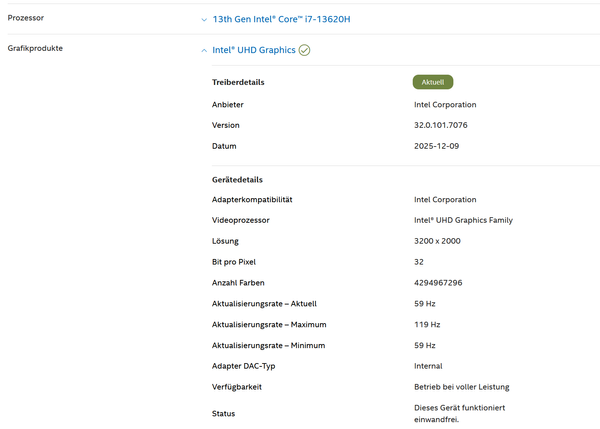Screen dimensions: 600x429
Task: Select the color count 4294967296 value
Action: [440, 283]
